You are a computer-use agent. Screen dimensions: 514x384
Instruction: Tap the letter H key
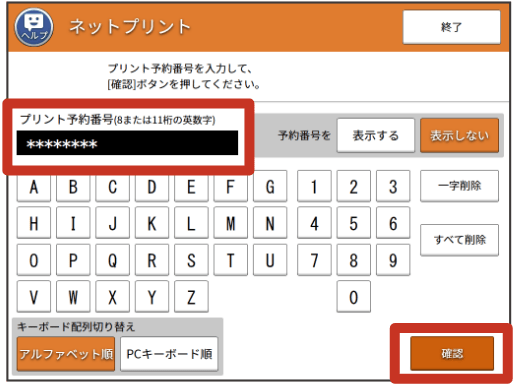point(34,223)
